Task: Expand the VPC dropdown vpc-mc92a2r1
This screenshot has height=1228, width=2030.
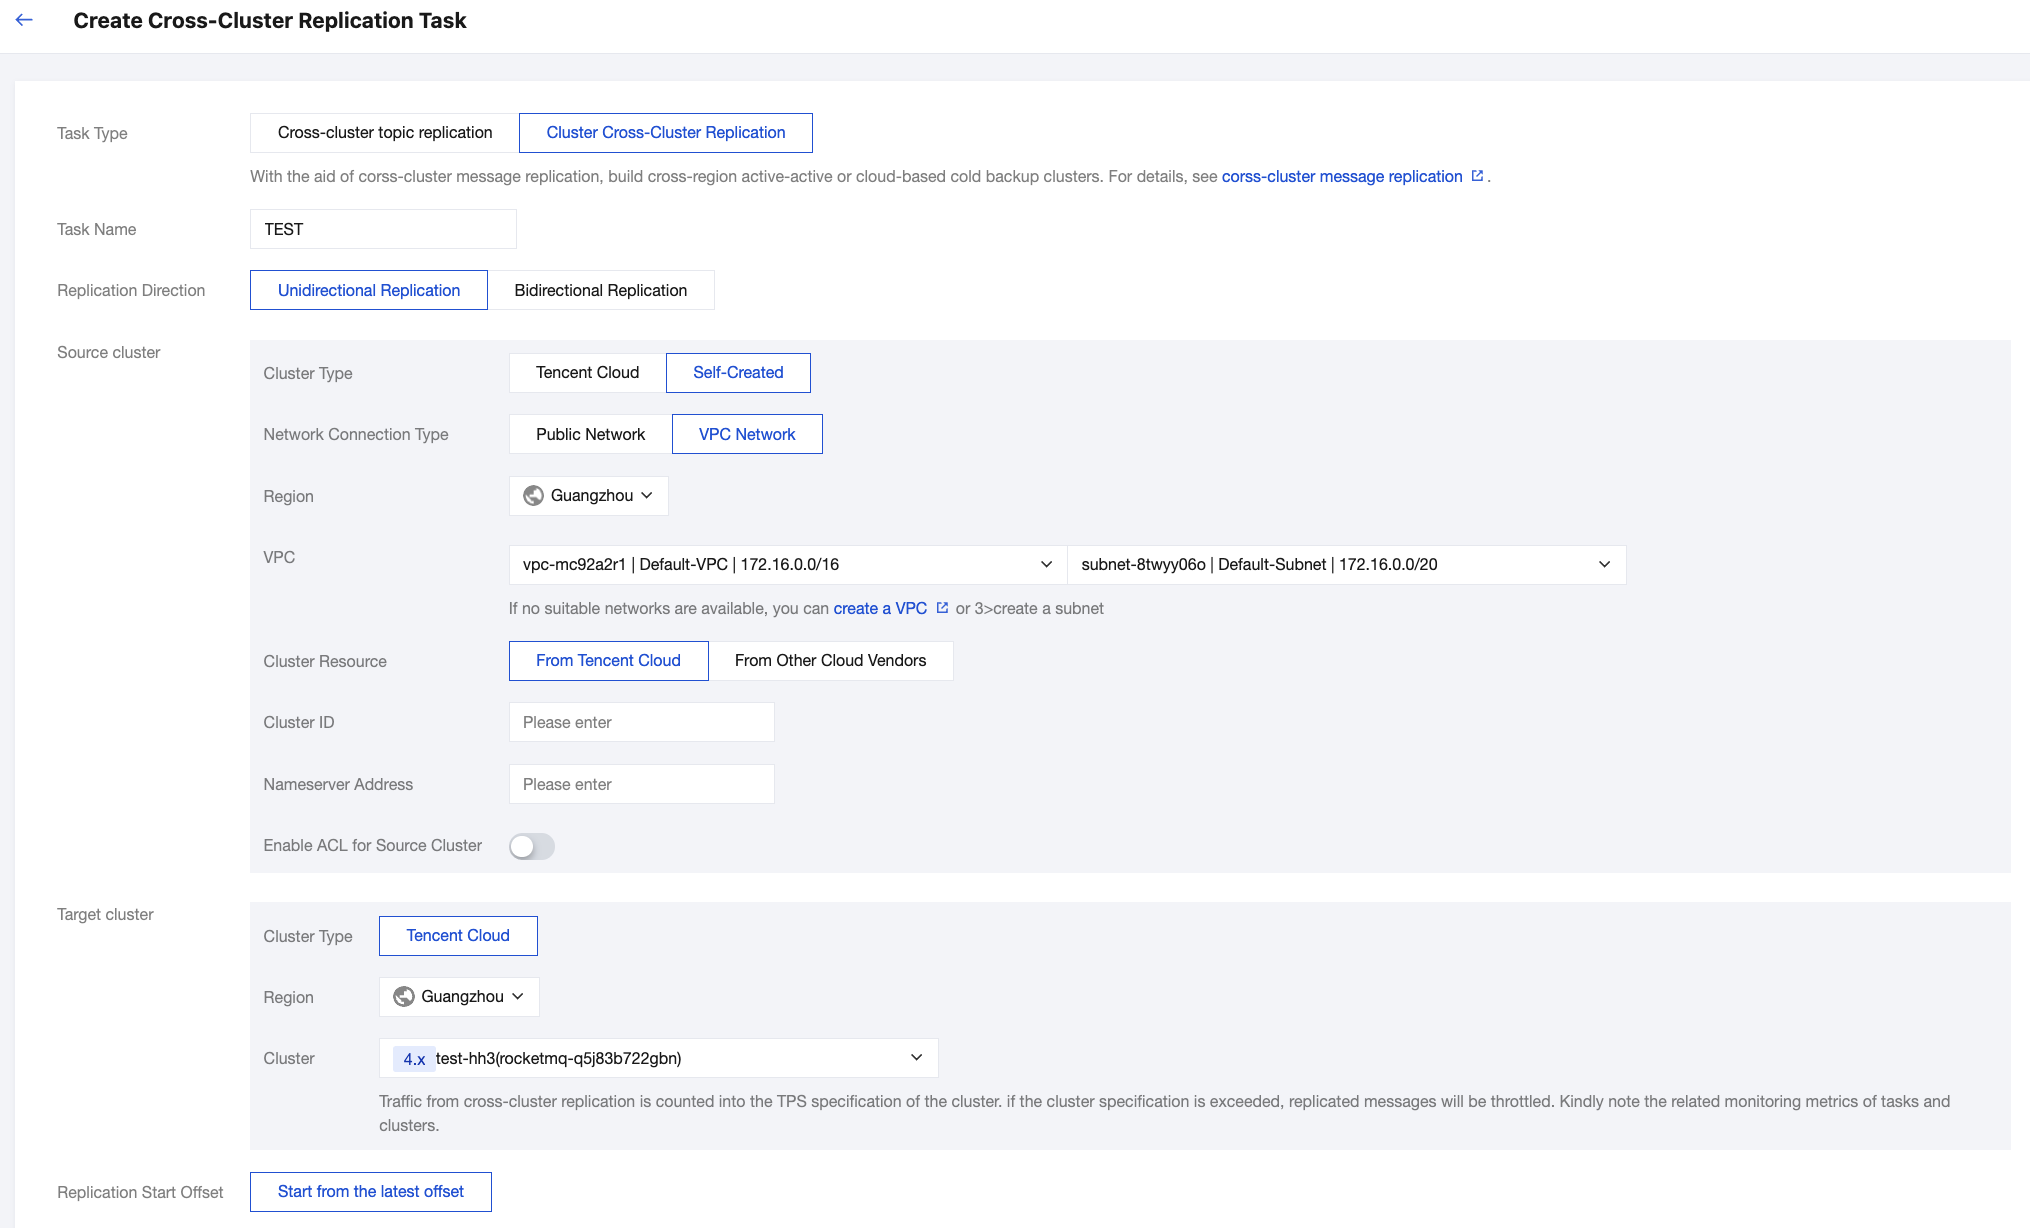Action: [x=787, y=565]
